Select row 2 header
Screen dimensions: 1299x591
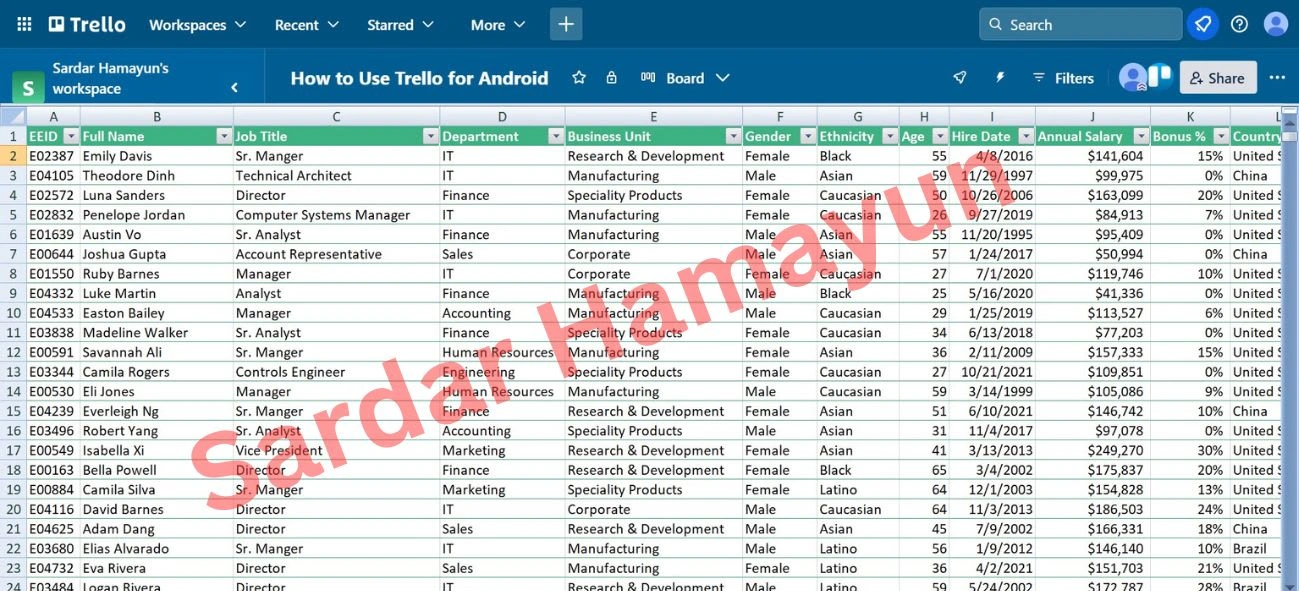point(13,156)
